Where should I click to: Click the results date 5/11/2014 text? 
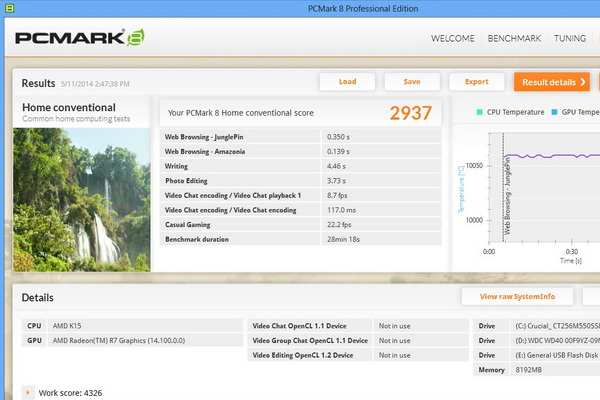click(x=95, y=84)
